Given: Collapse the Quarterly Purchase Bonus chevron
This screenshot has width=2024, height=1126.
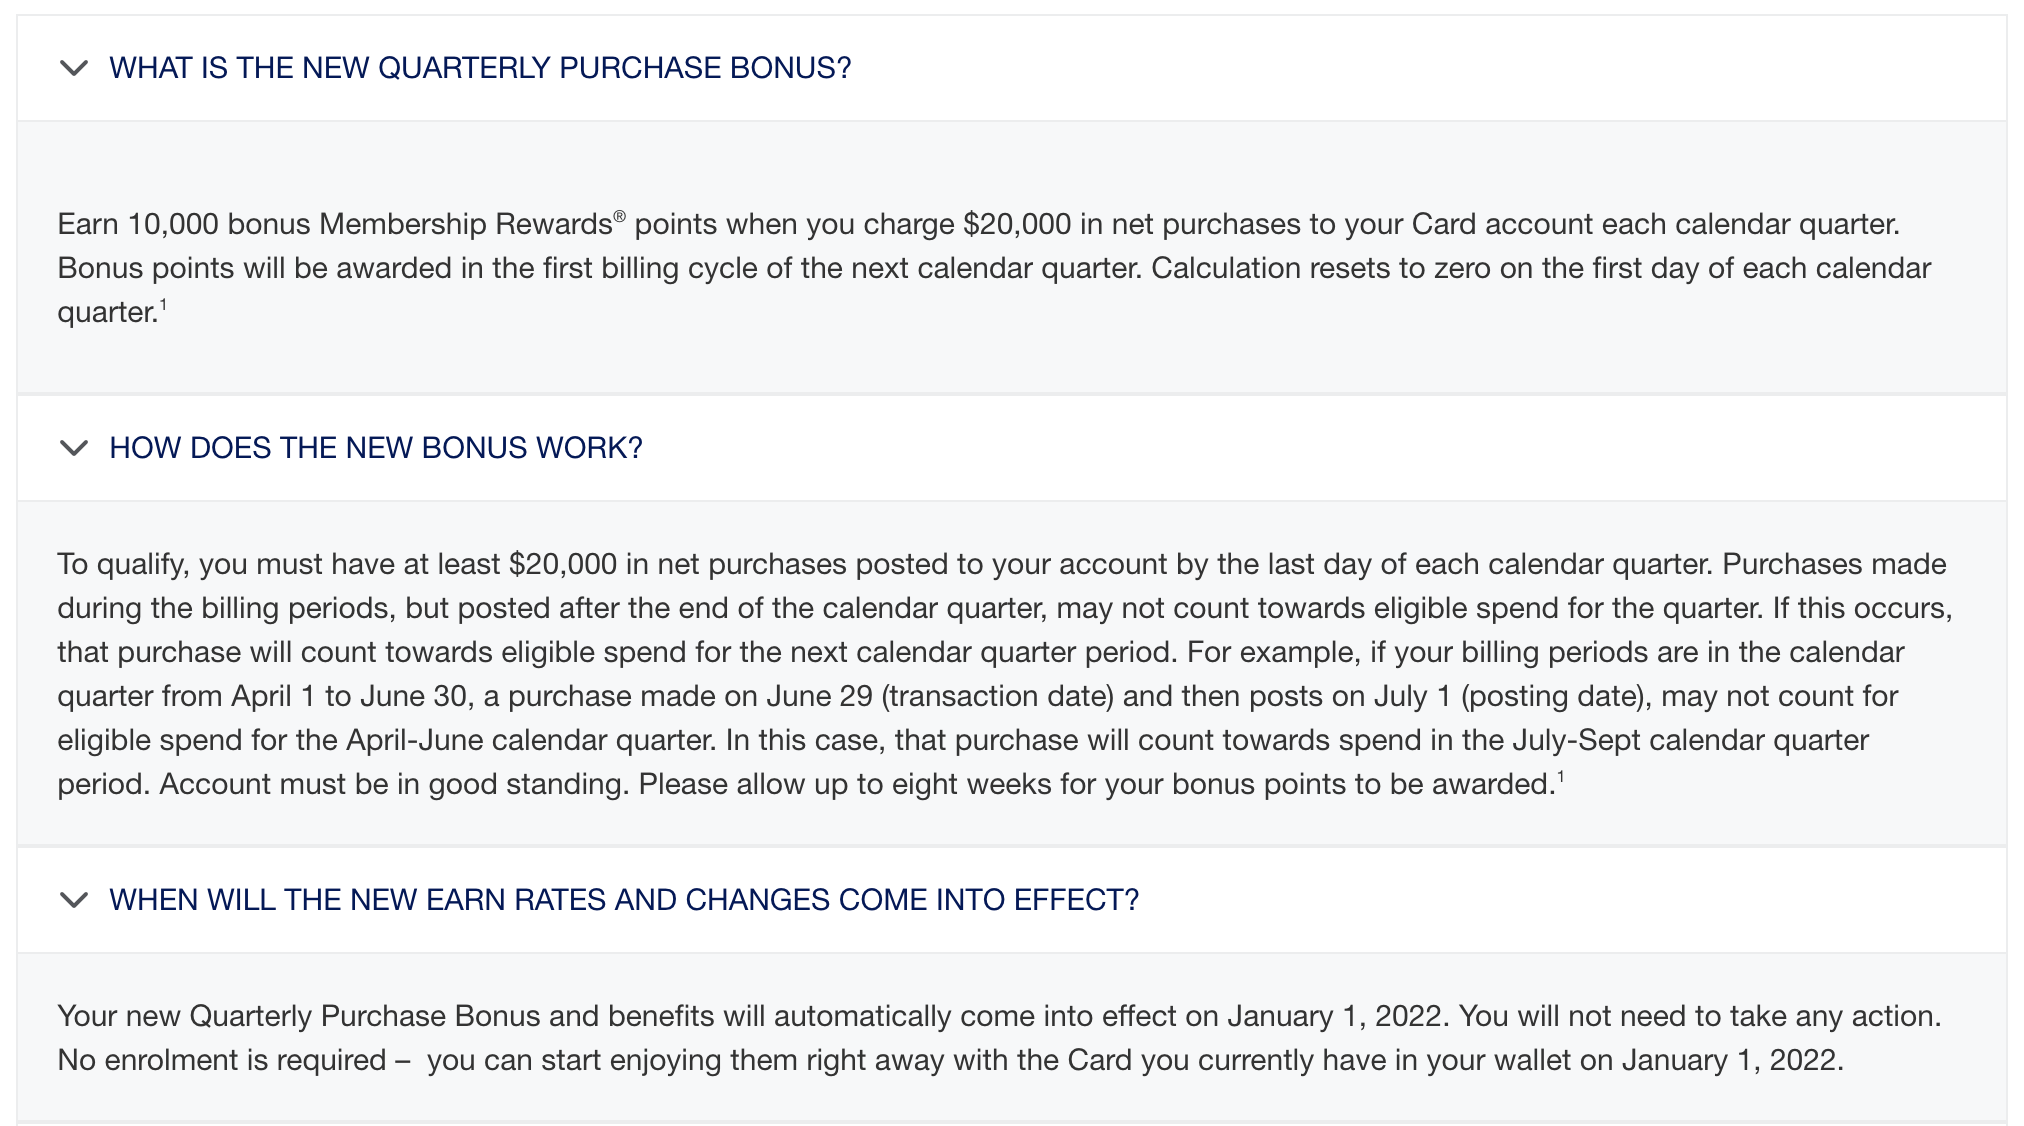Looking at the screenshot, I should coord(74,68).
